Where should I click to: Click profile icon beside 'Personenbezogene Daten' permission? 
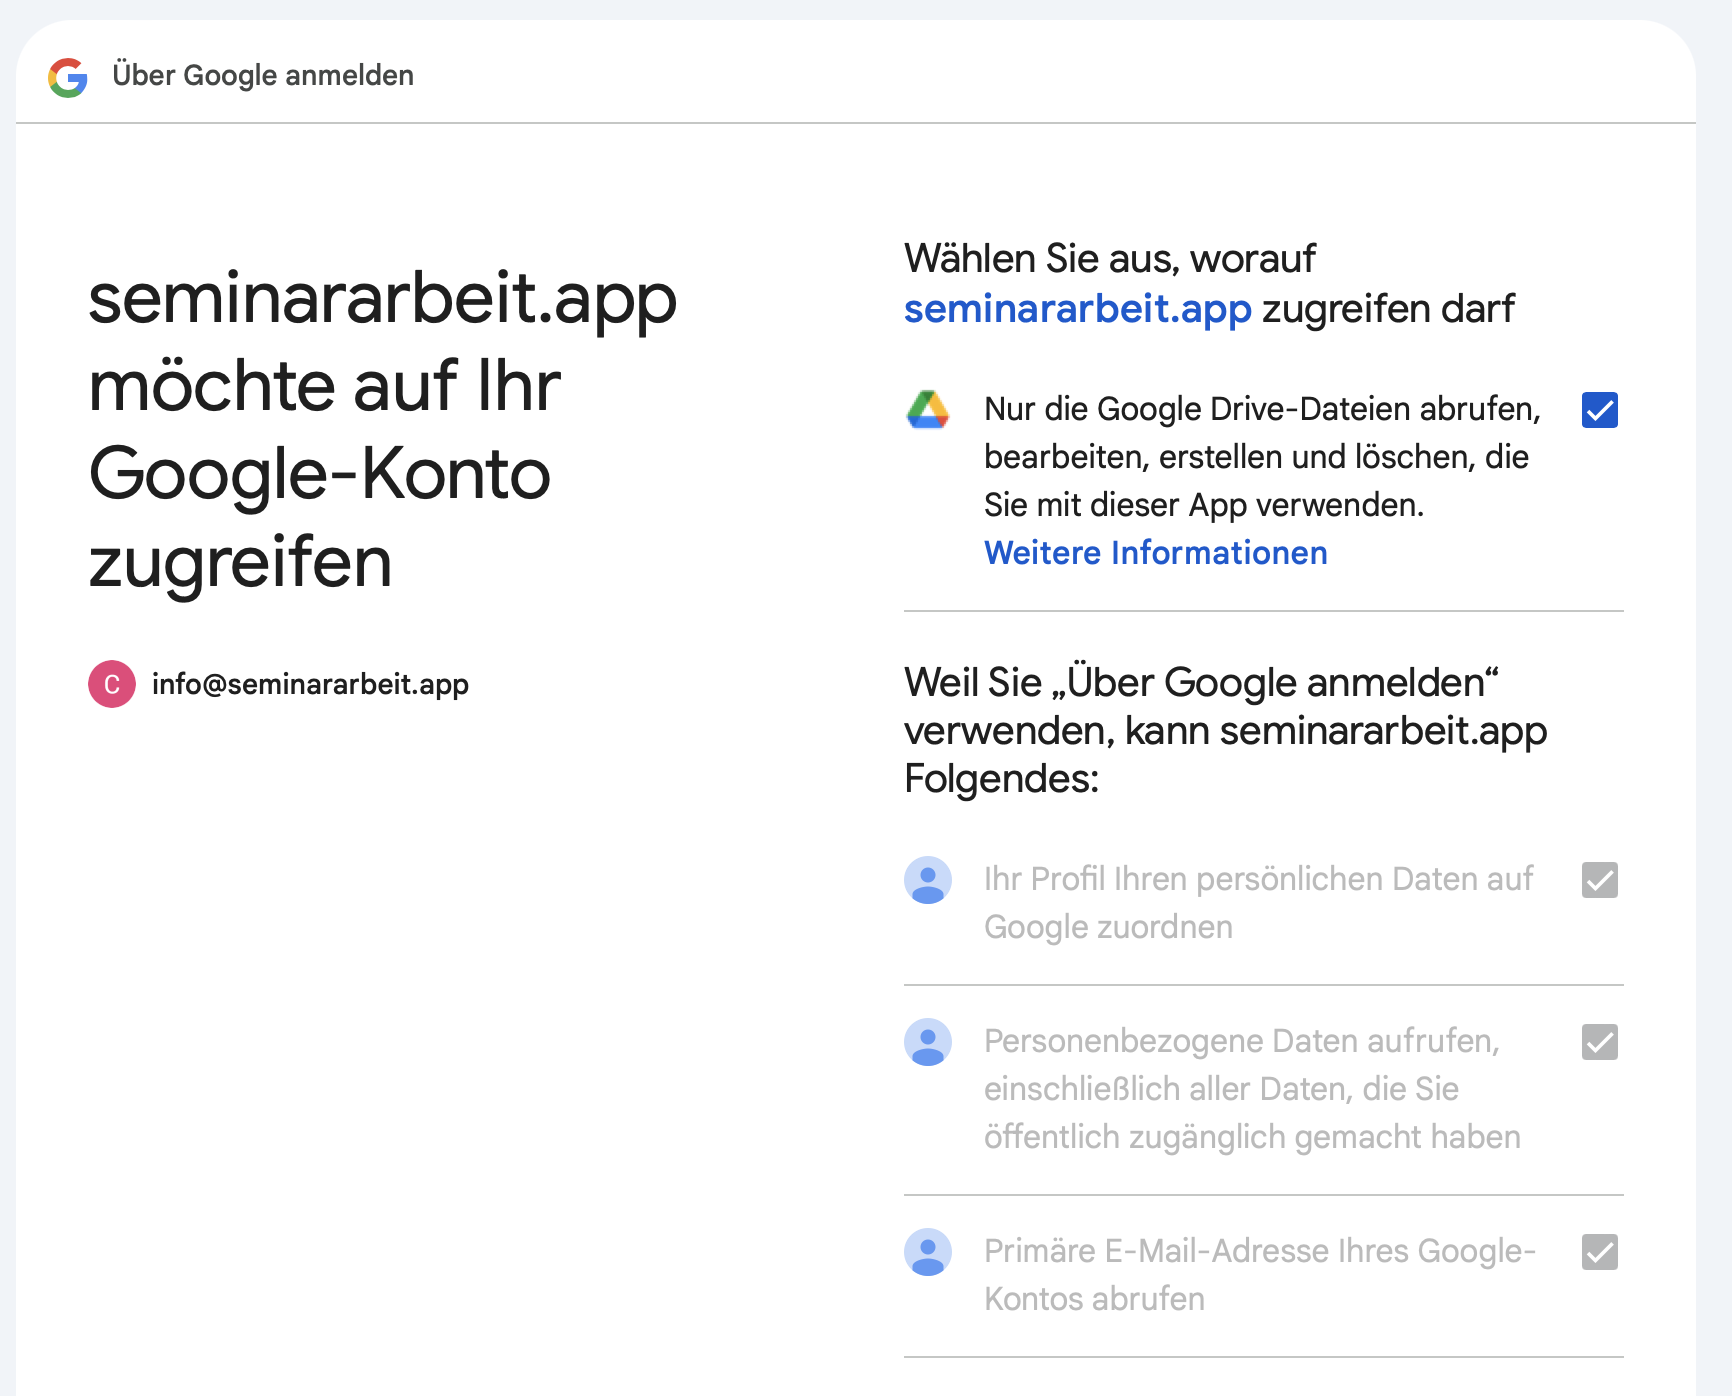click(928, 1042)
